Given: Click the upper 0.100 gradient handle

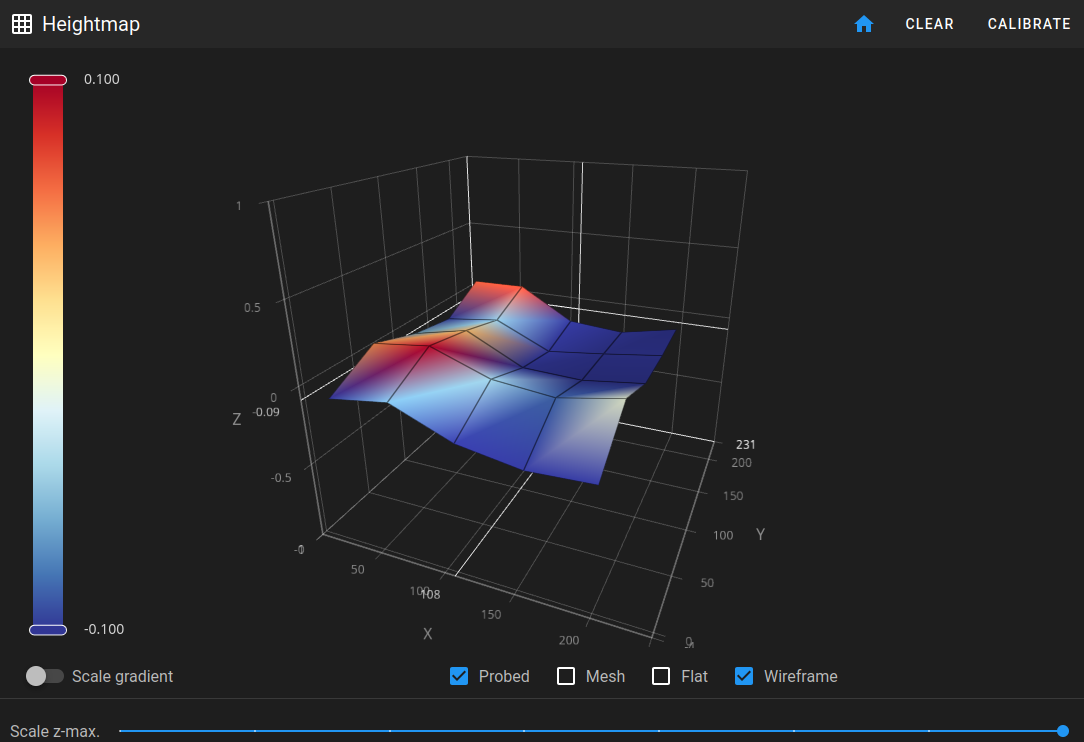Looking at the screenshot, I should [x=48, y=80].
